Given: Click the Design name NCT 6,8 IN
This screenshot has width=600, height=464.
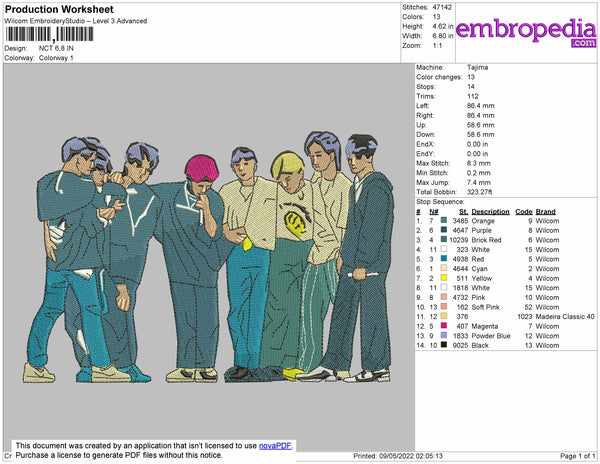Looking at the screenshot, I should click(x=56, y=49).
